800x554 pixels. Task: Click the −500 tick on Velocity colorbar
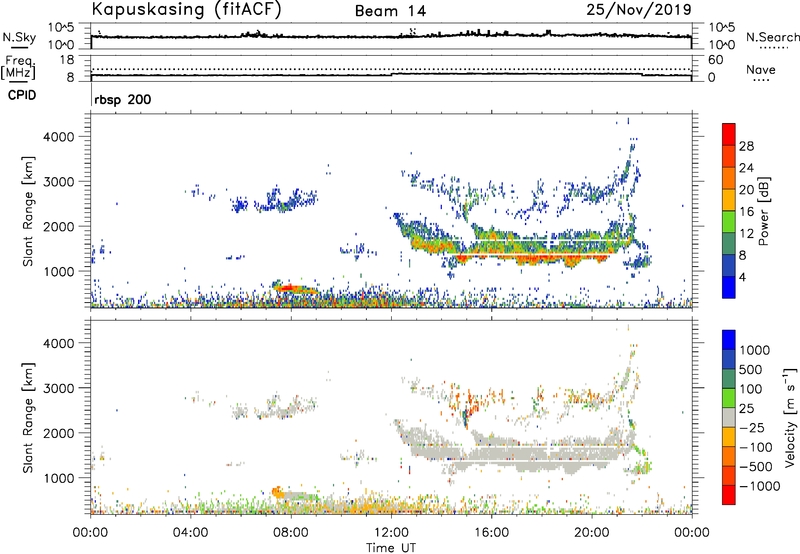tap(756, 466)
